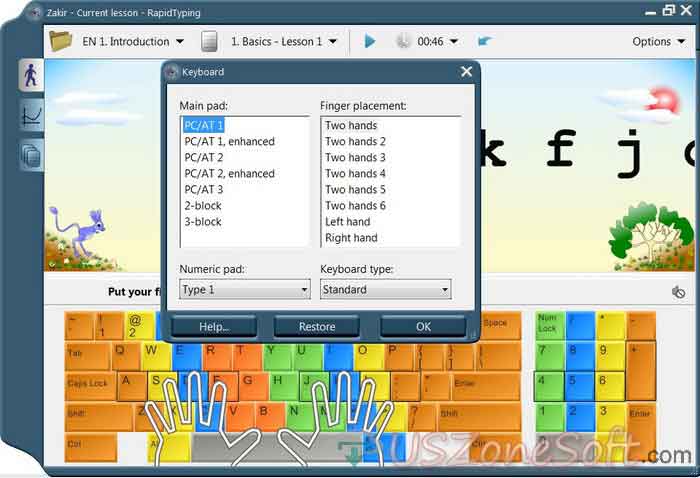Open the Options menu
The image size is (700, 478).
coord(658,42)
